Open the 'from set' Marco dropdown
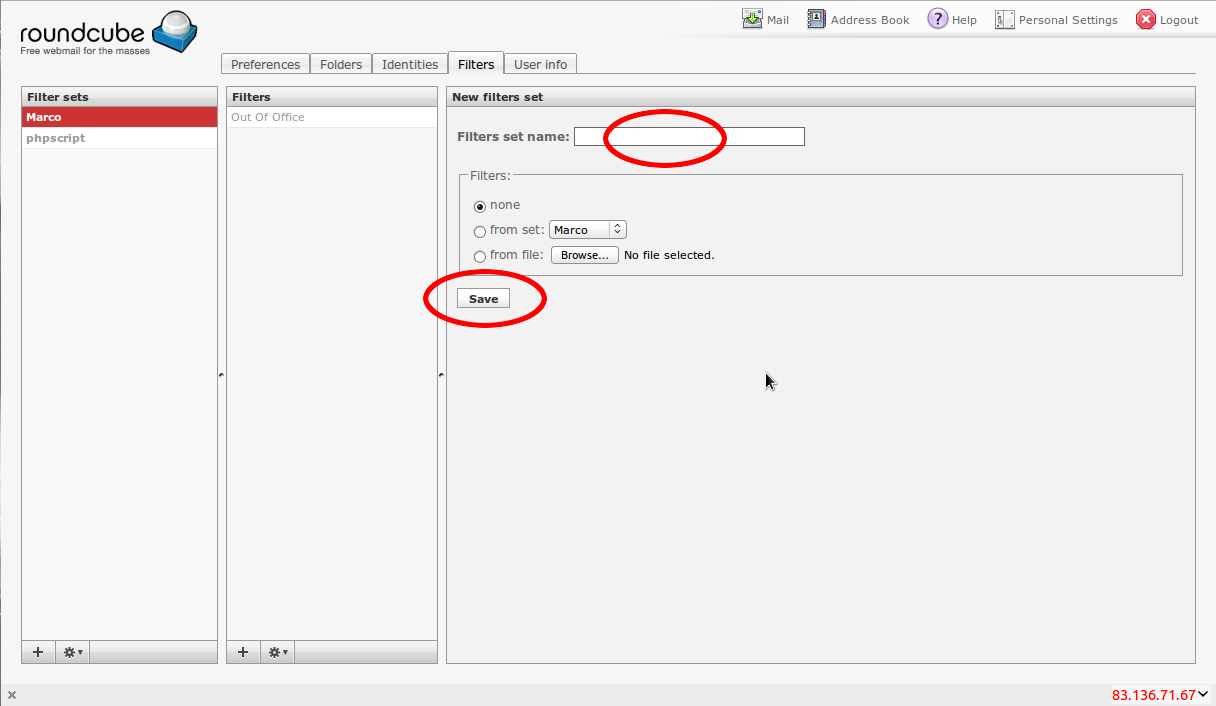 click(587, 230)
